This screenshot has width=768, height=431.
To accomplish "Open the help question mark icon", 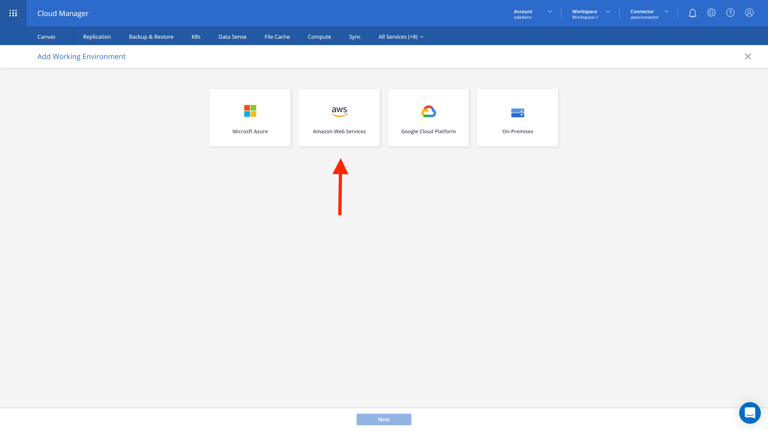I will pos(730,13).
